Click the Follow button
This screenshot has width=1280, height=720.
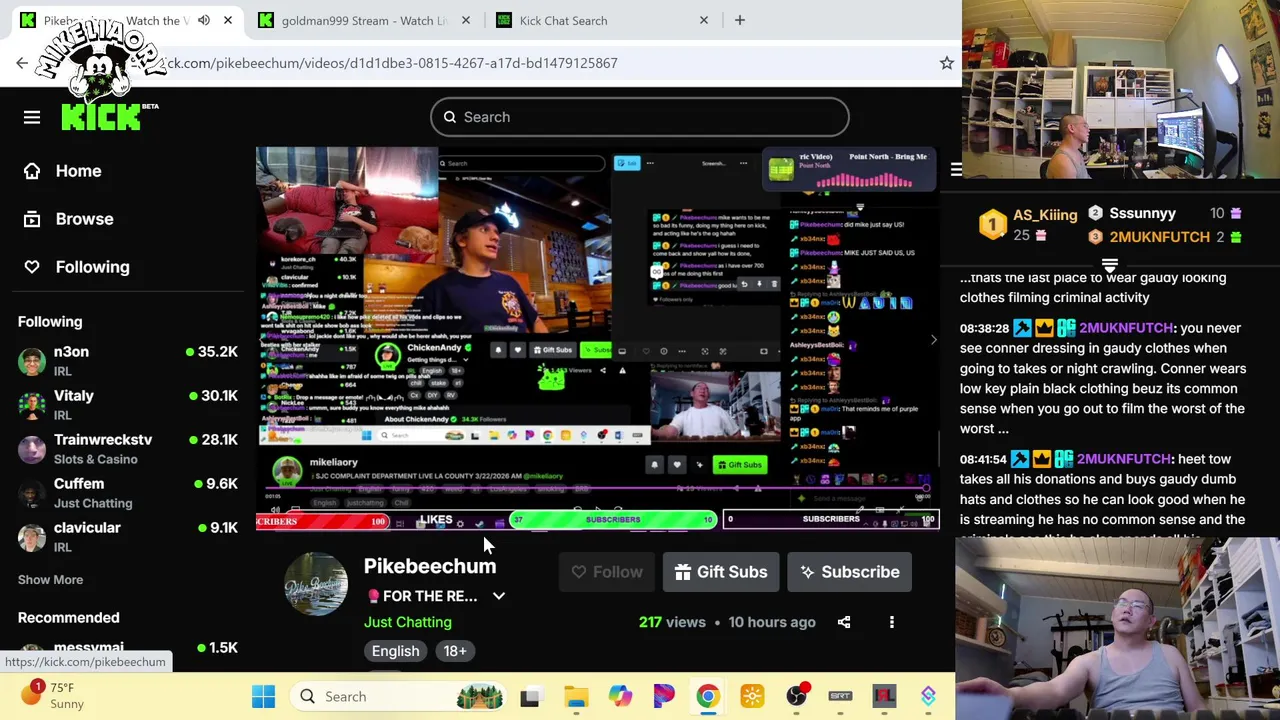(607, 572)
